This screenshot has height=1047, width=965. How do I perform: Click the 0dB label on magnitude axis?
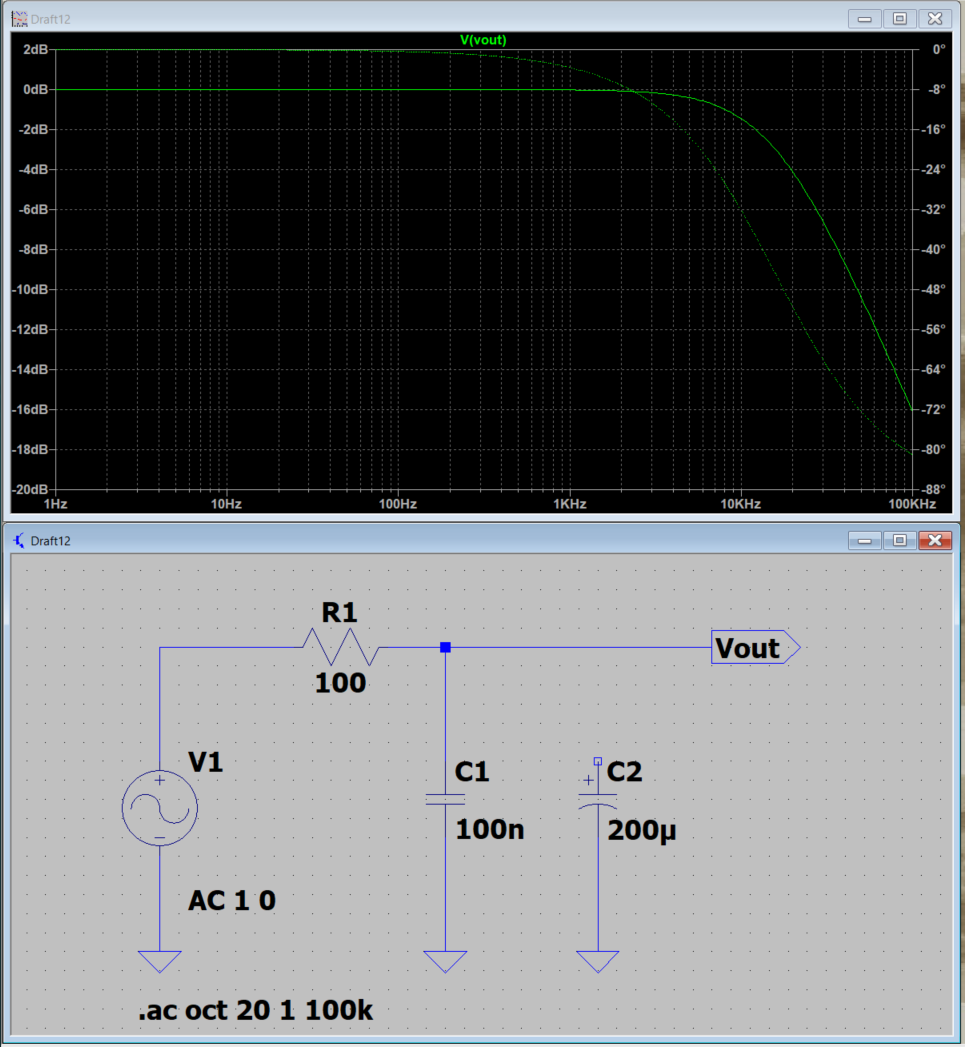tap(35, 89)
